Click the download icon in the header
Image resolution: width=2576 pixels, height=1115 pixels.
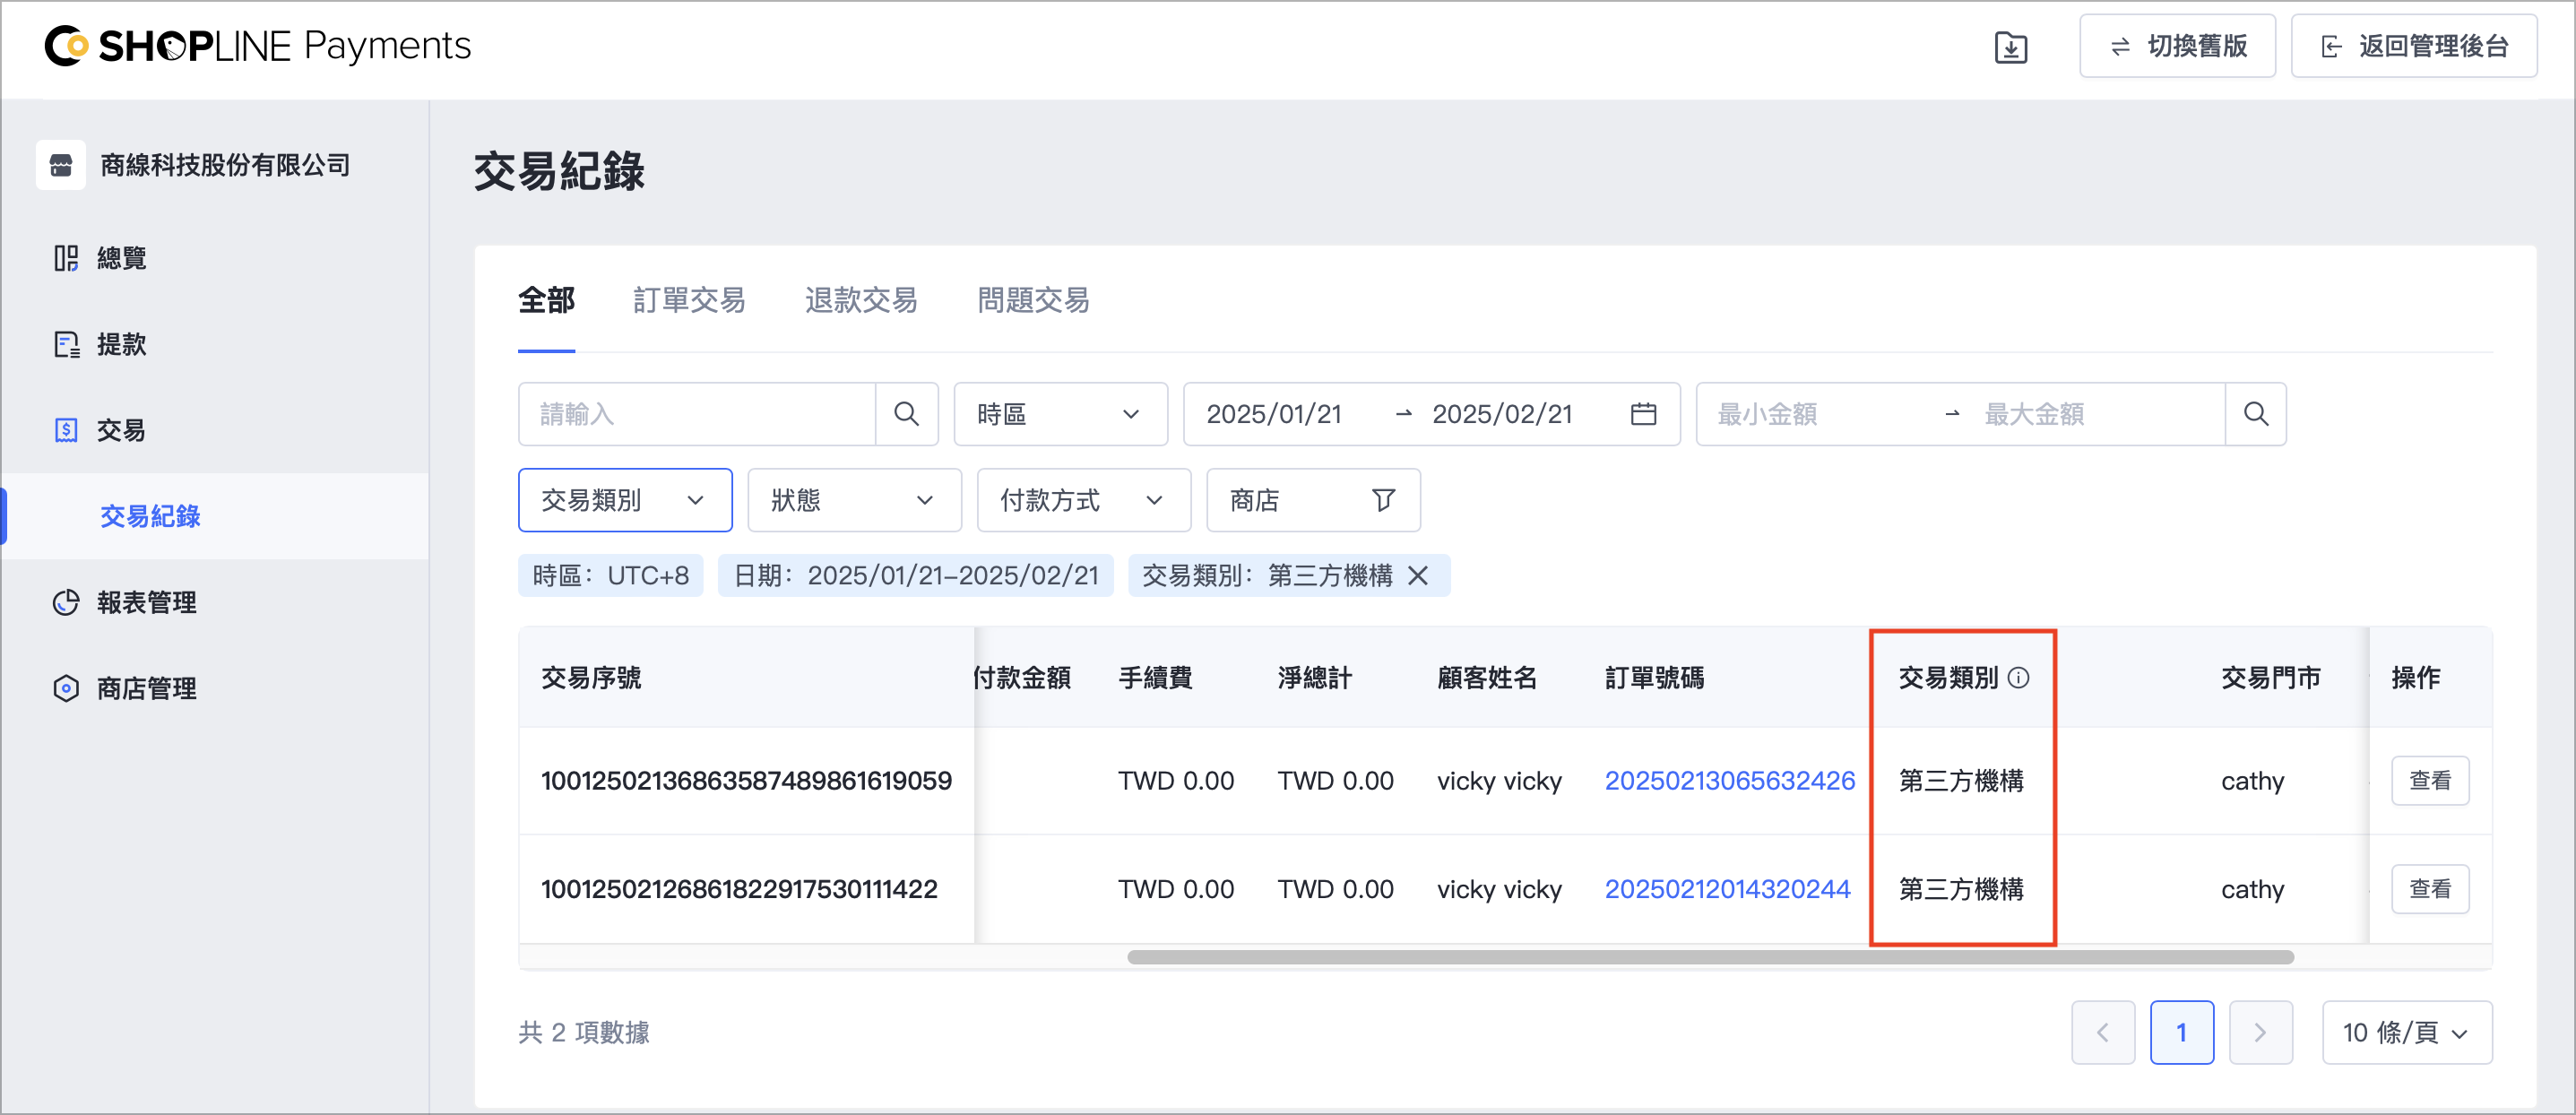(2010, 47)
